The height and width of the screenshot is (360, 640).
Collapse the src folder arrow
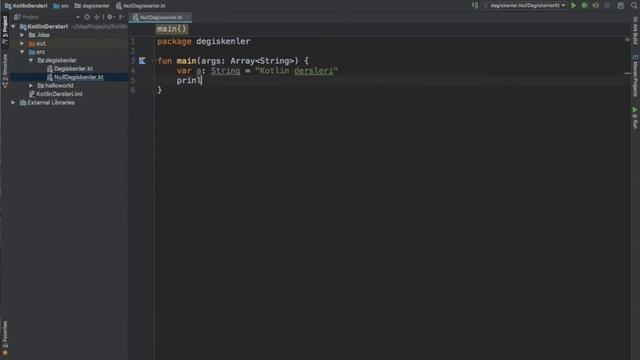tap(22, 52)
